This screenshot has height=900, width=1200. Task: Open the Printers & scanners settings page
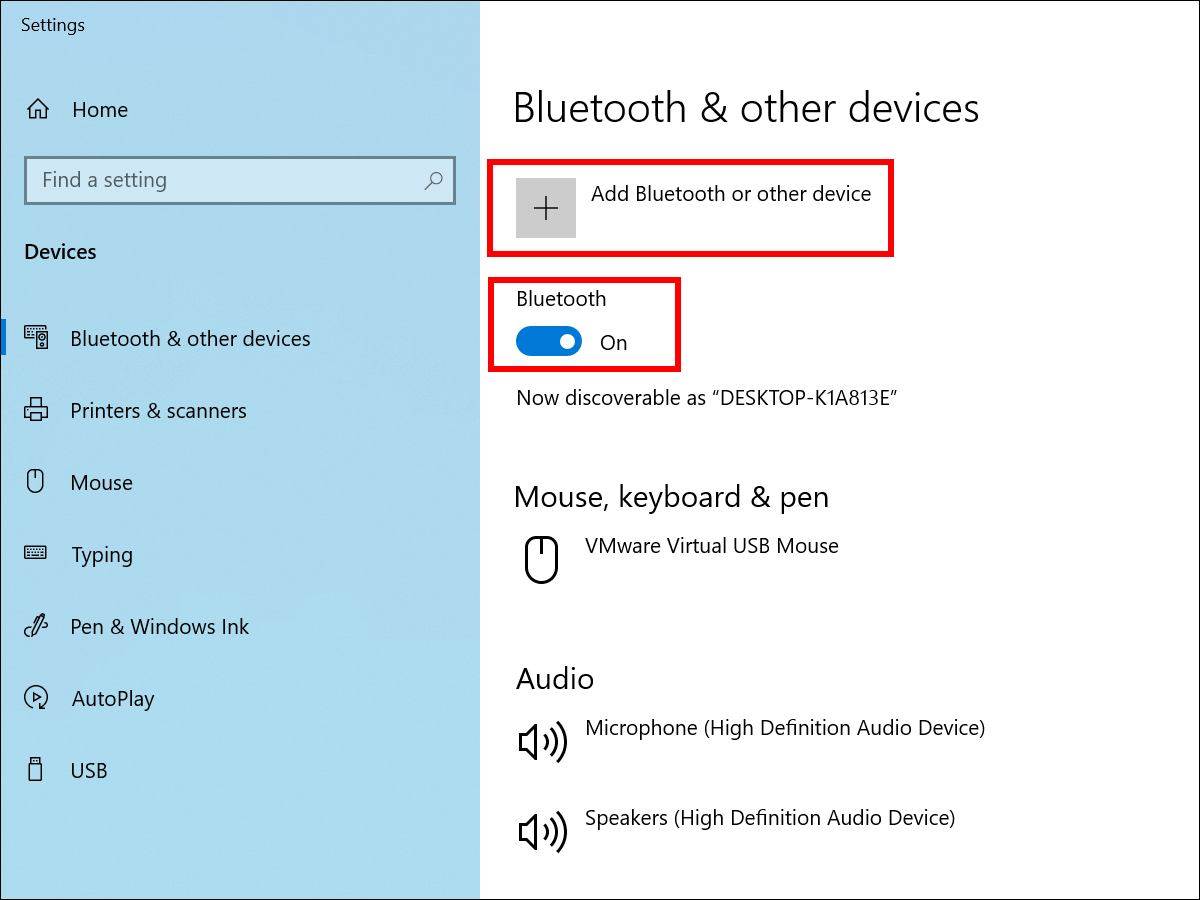158,411
